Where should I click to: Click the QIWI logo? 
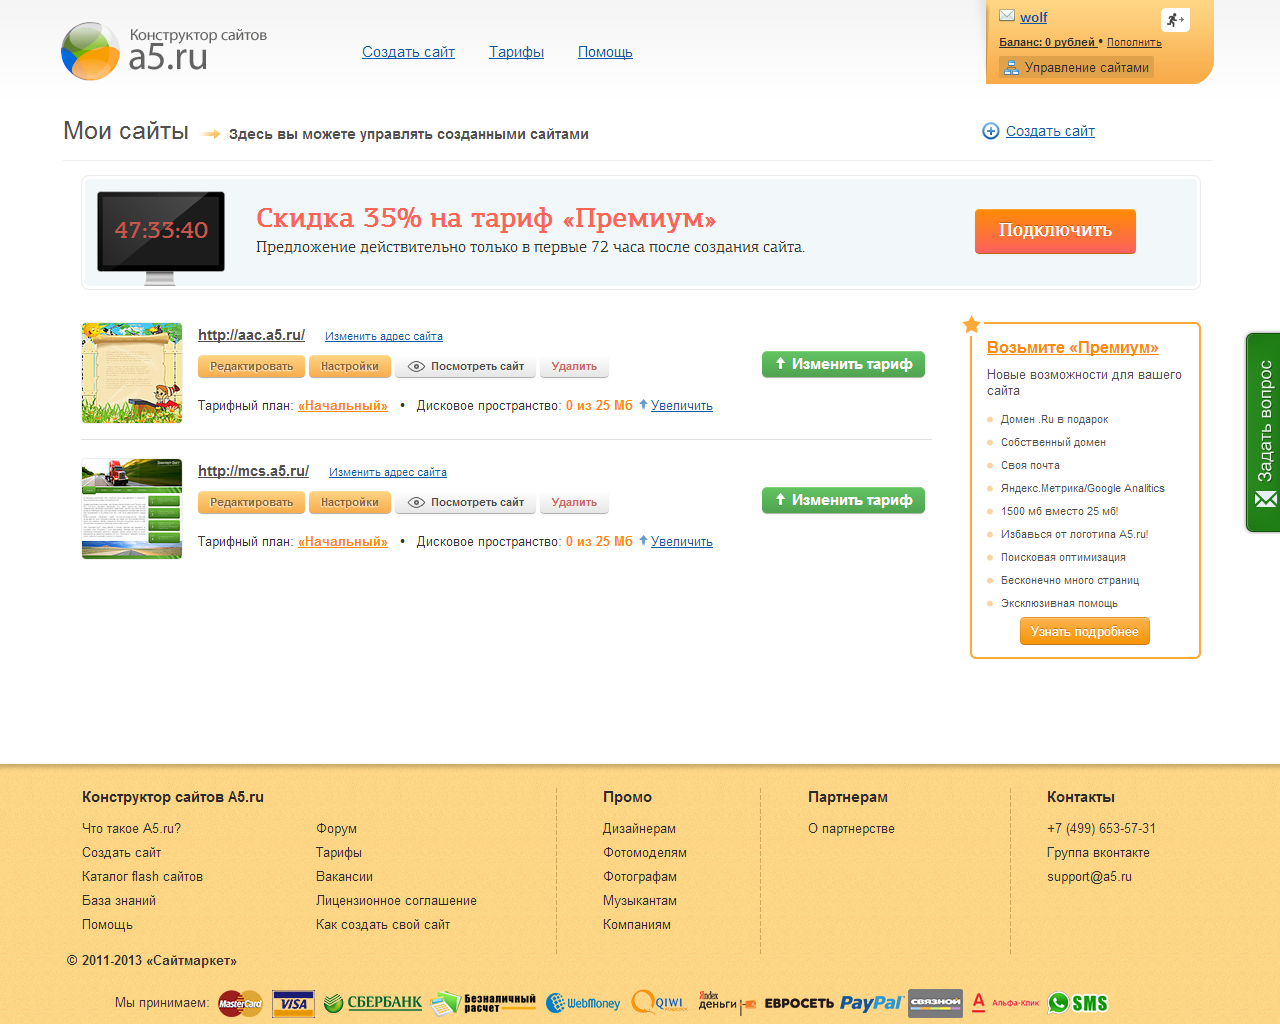pyautogui.click(x=659, y=1002)
